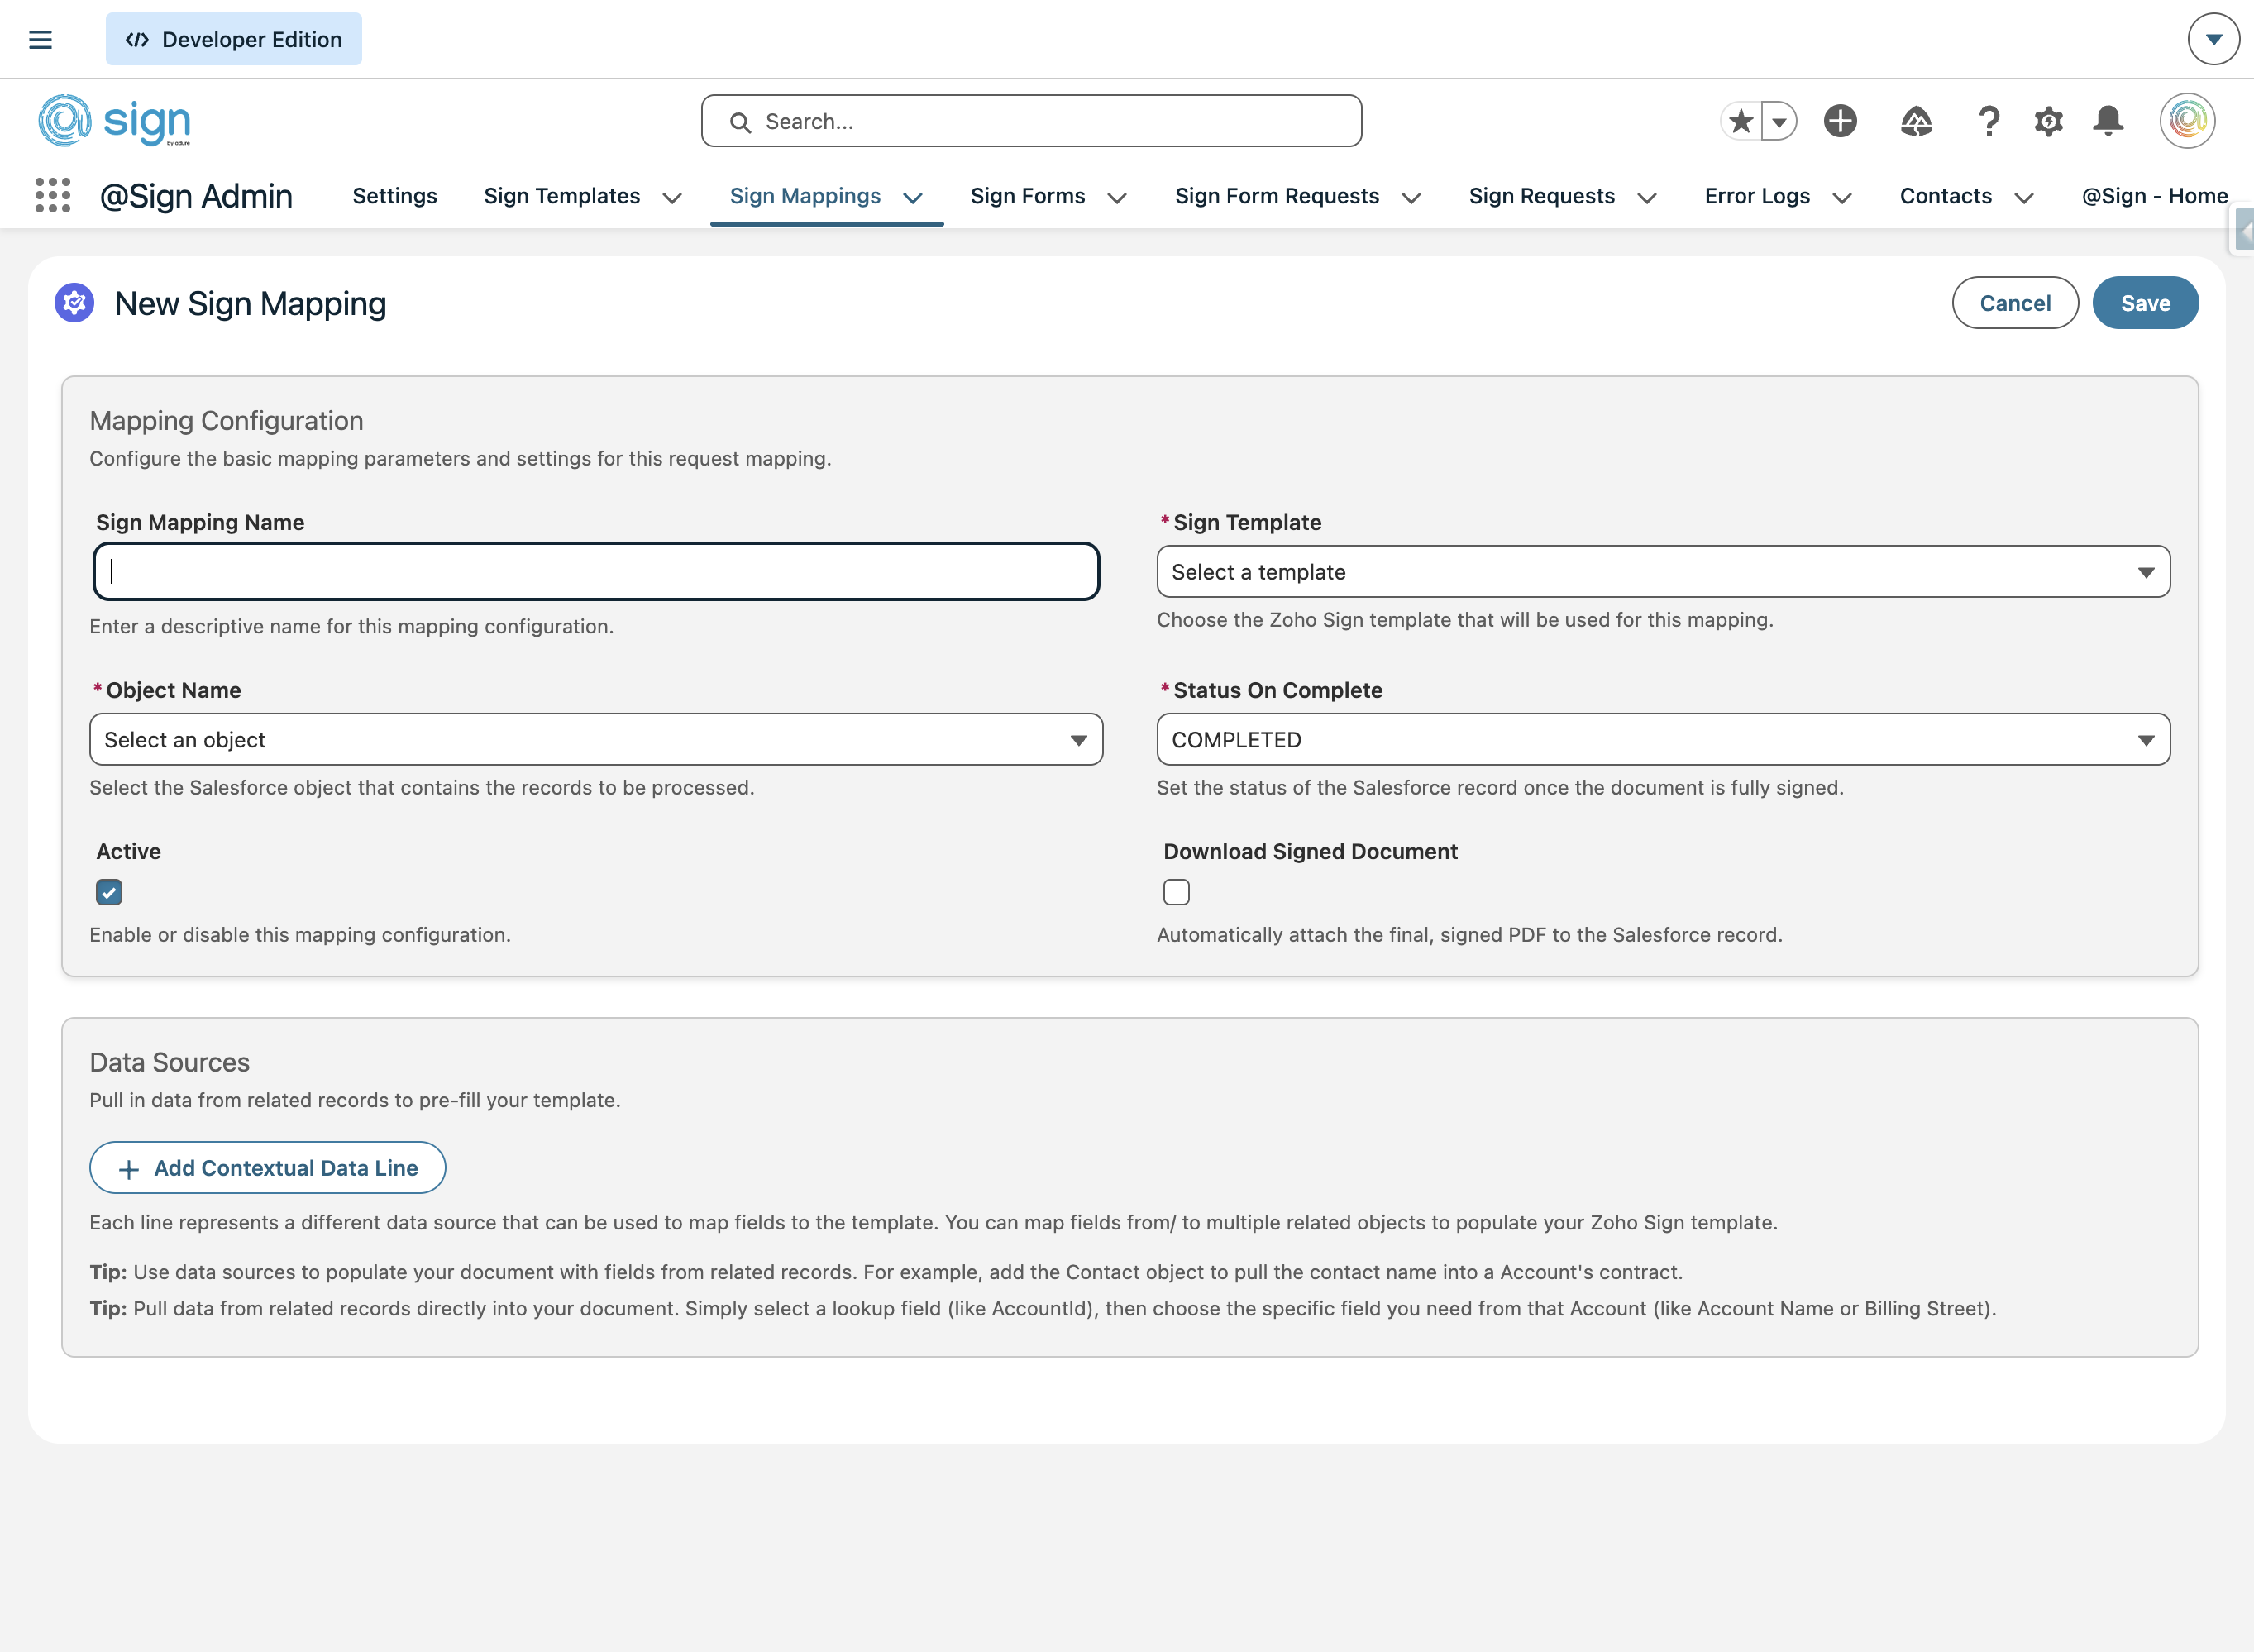Expand the favorites list dropdown arrow
Viewport: 2254px width, 1652px height.
pos(1779,121)
